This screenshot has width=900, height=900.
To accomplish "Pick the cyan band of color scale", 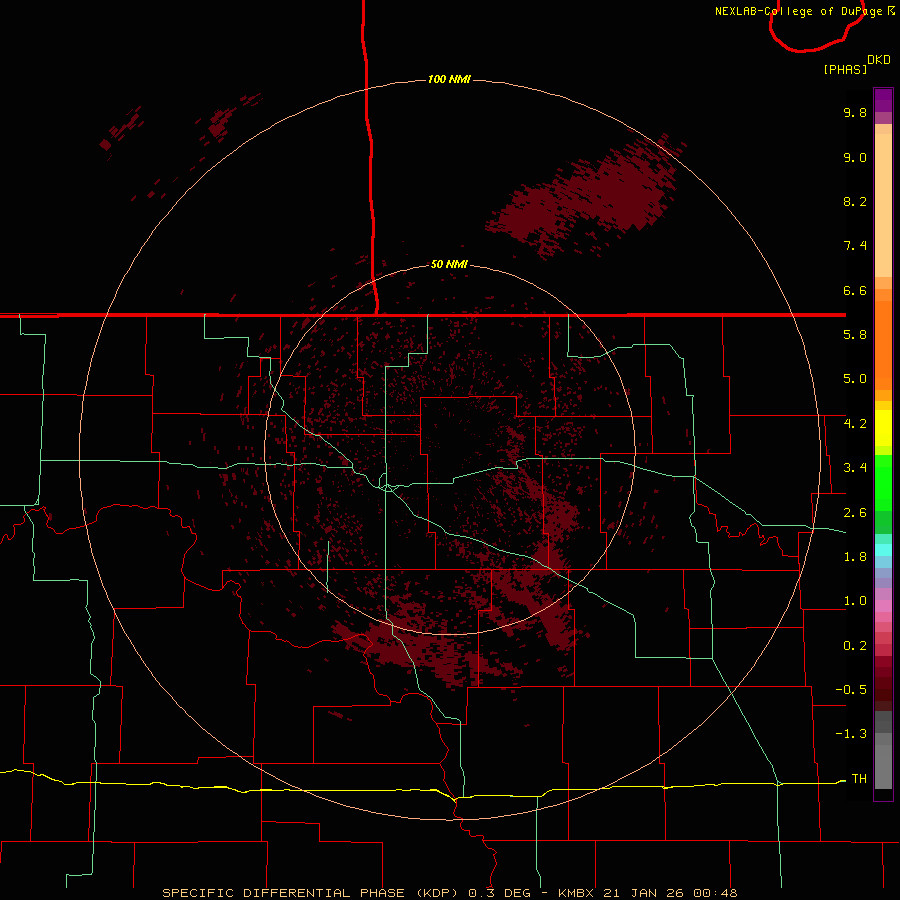I will tap(883, 550).
